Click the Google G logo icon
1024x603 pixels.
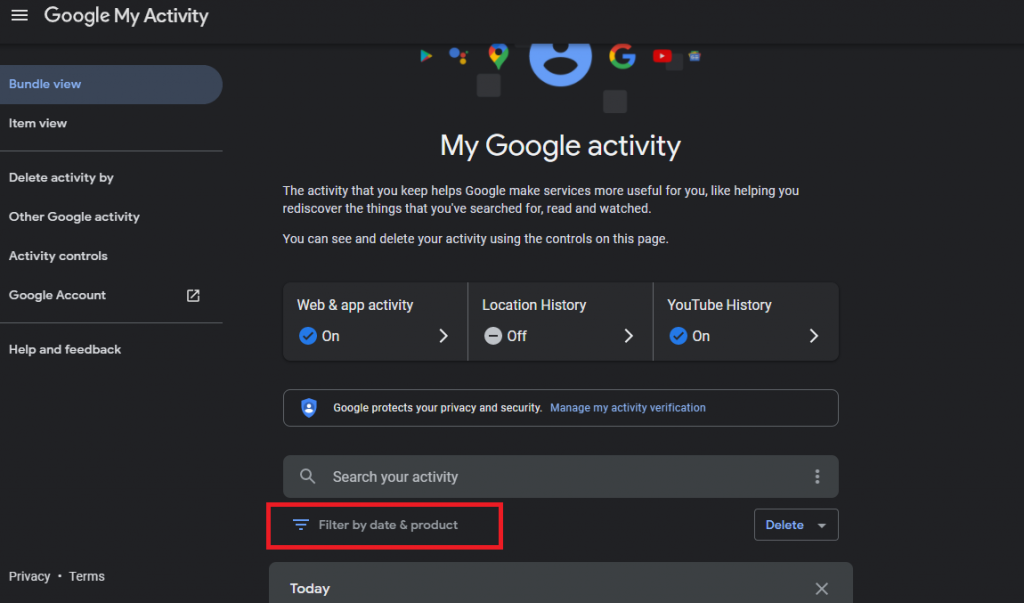tap(622, 56)
